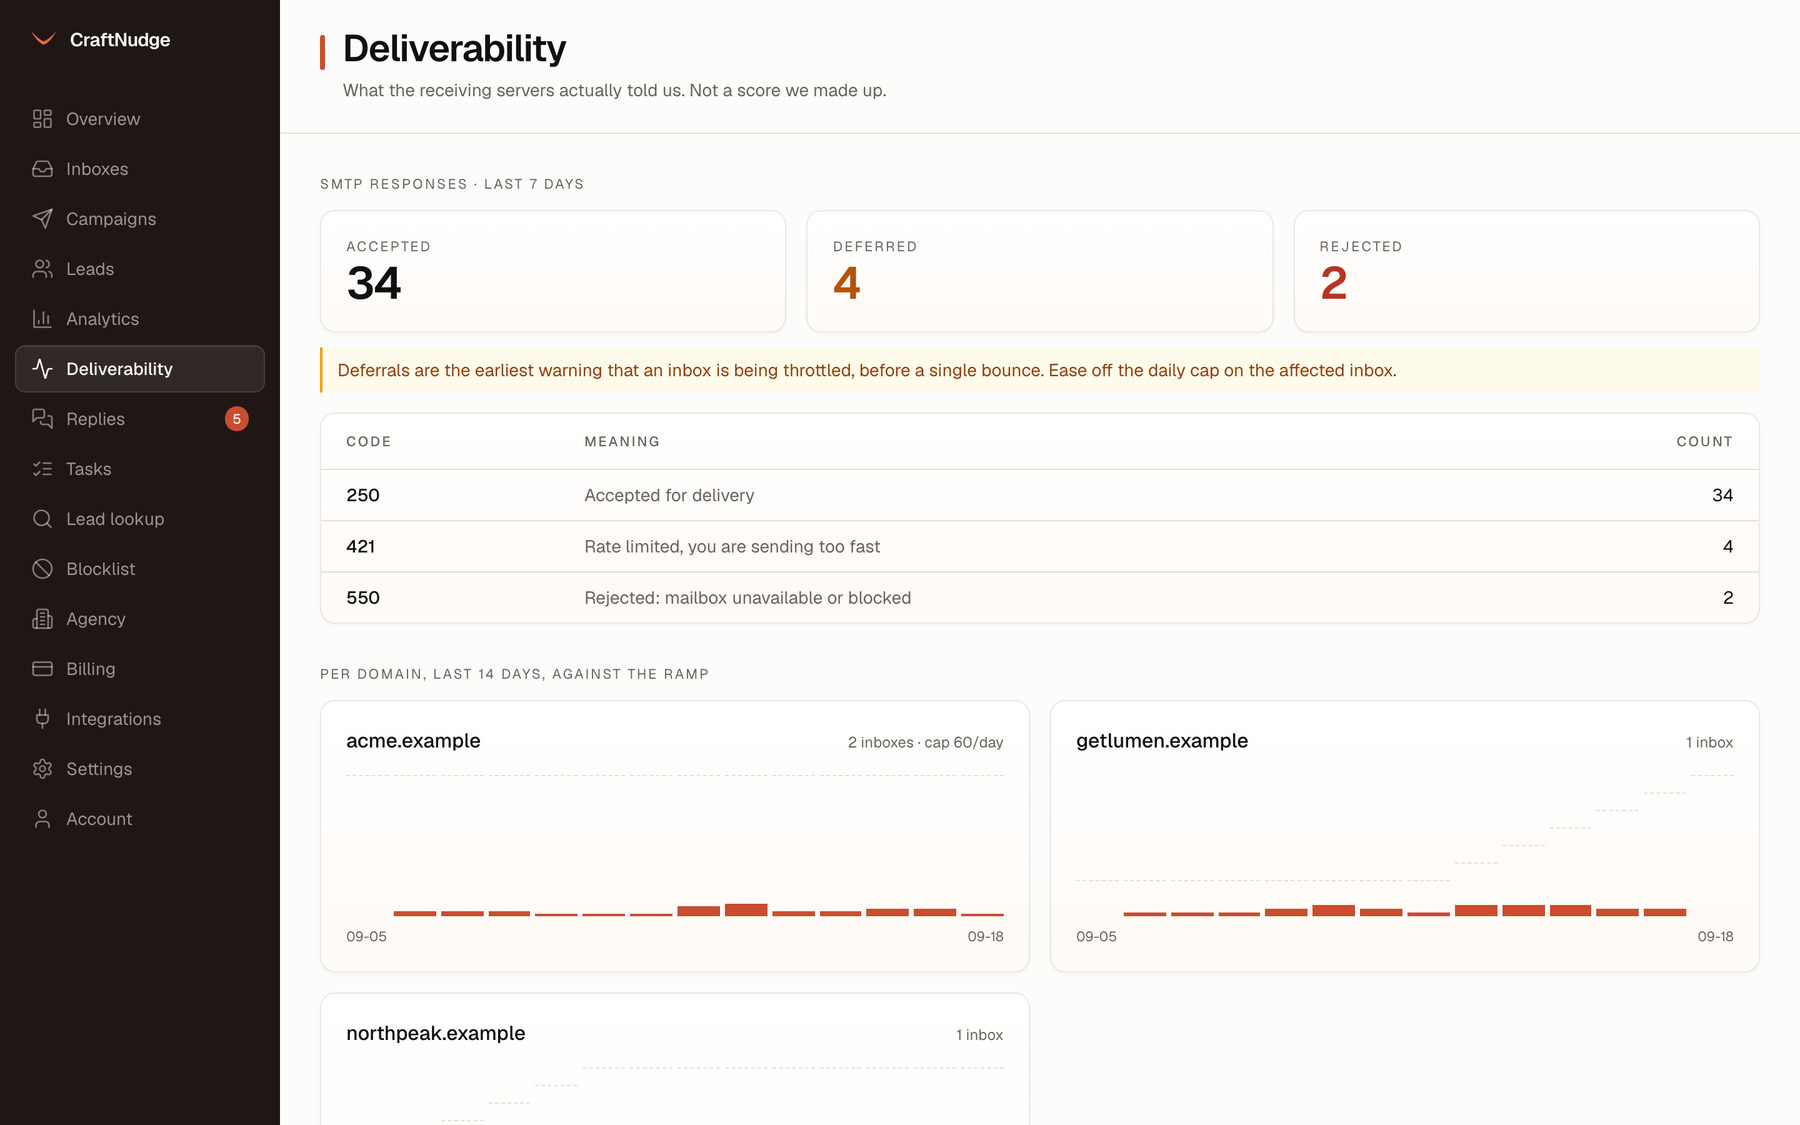Click '2 inboxes · cap 60/day' label
This screenshot has width=1800, height=1125.
pyautogui.click(x=925, y=742)
